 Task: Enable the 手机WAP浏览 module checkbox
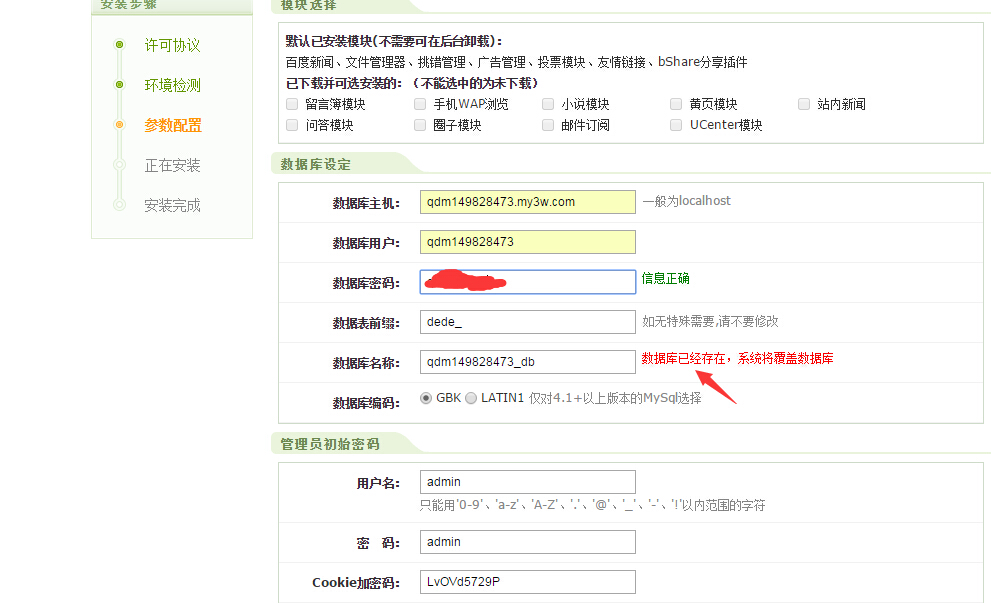(420, 104)
